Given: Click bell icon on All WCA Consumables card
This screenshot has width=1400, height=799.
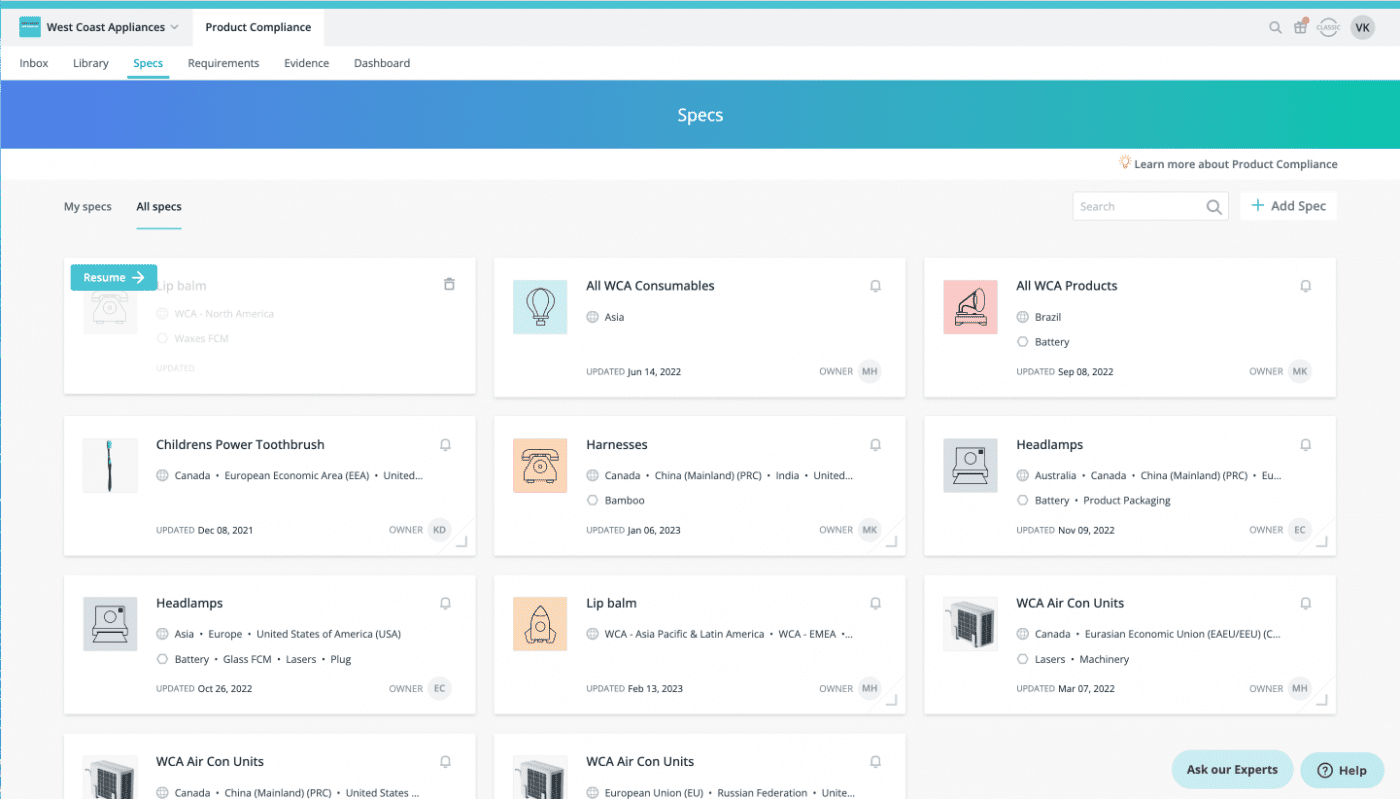Looking at the screenshot, I should tap(875, 286).
